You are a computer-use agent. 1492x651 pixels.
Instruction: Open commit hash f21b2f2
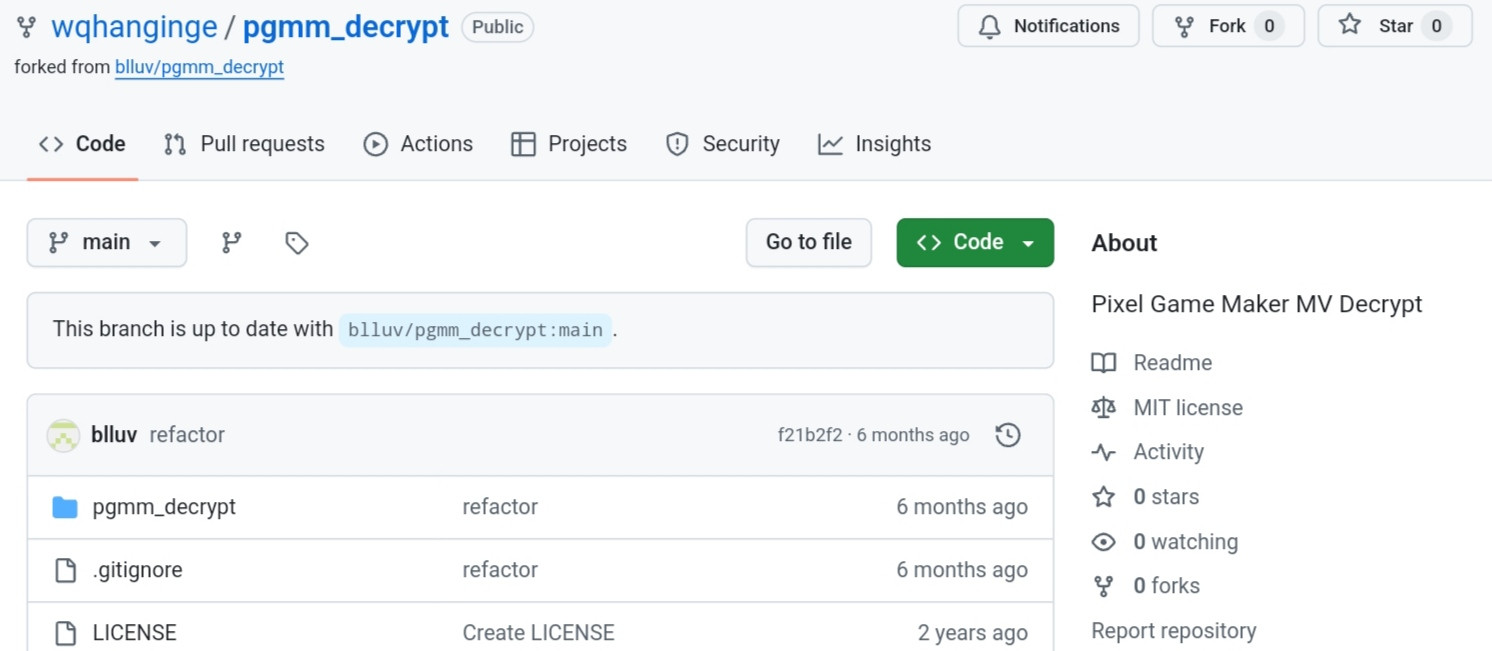click(810, 435)
